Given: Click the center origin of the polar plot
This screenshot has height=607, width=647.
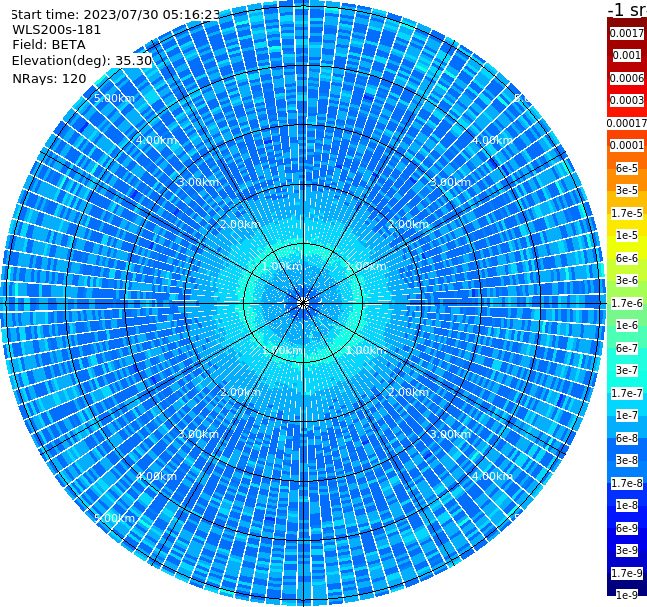Looking at the screenshot, I should click(x=303, y=303).
